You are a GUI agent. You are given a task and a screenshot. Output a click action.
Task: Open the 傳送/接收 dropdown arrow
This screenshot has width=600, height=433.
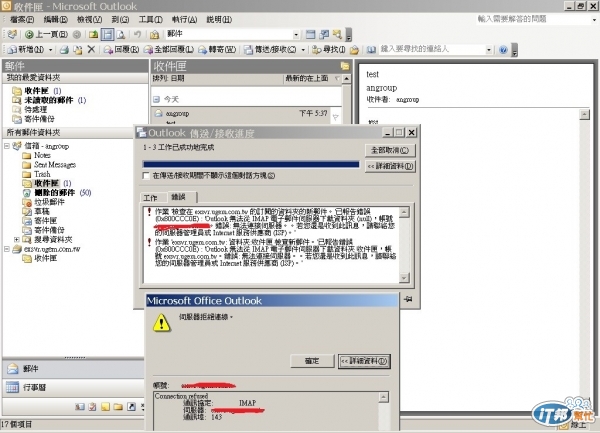[303, 50]
